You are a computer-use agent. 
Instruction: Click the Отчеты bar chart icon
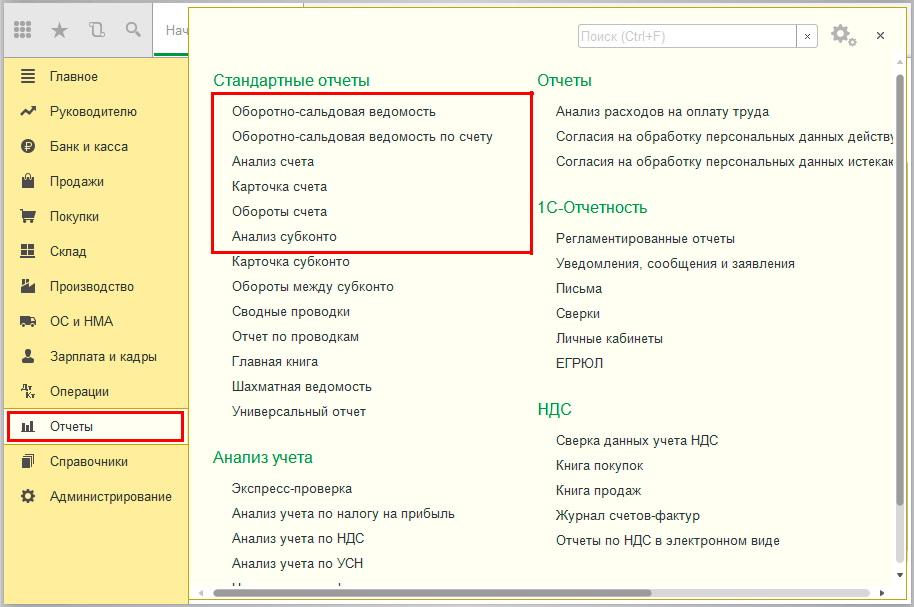[x=28, y=426]
